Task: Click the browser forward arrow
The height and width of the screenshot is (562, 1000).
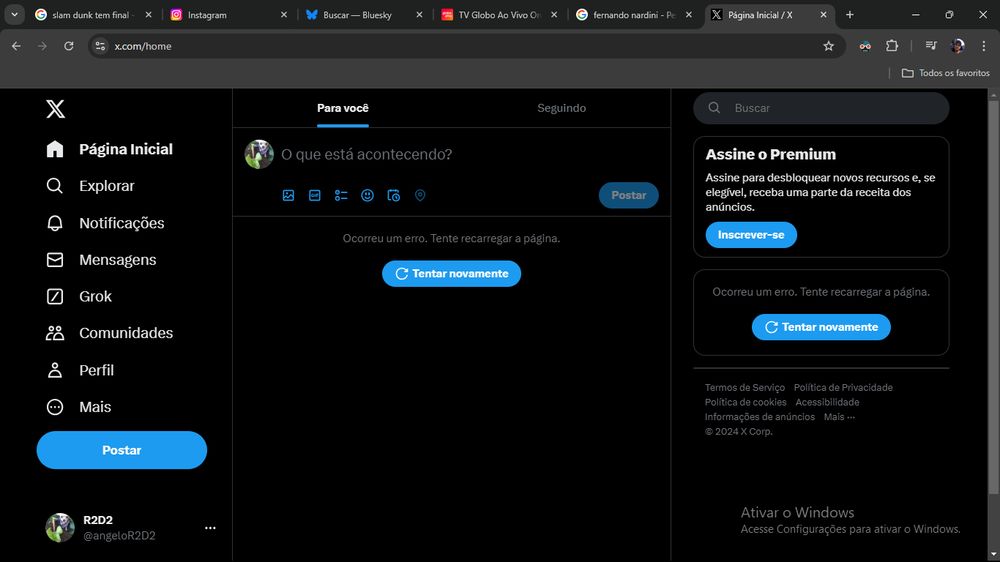Action: 42,46
